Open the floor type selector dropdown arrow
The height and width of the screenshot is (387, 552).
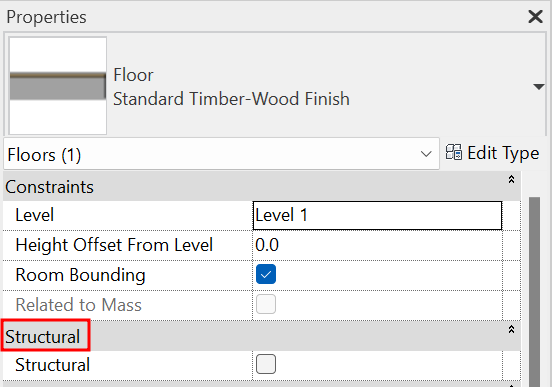[x=539, y=87]
